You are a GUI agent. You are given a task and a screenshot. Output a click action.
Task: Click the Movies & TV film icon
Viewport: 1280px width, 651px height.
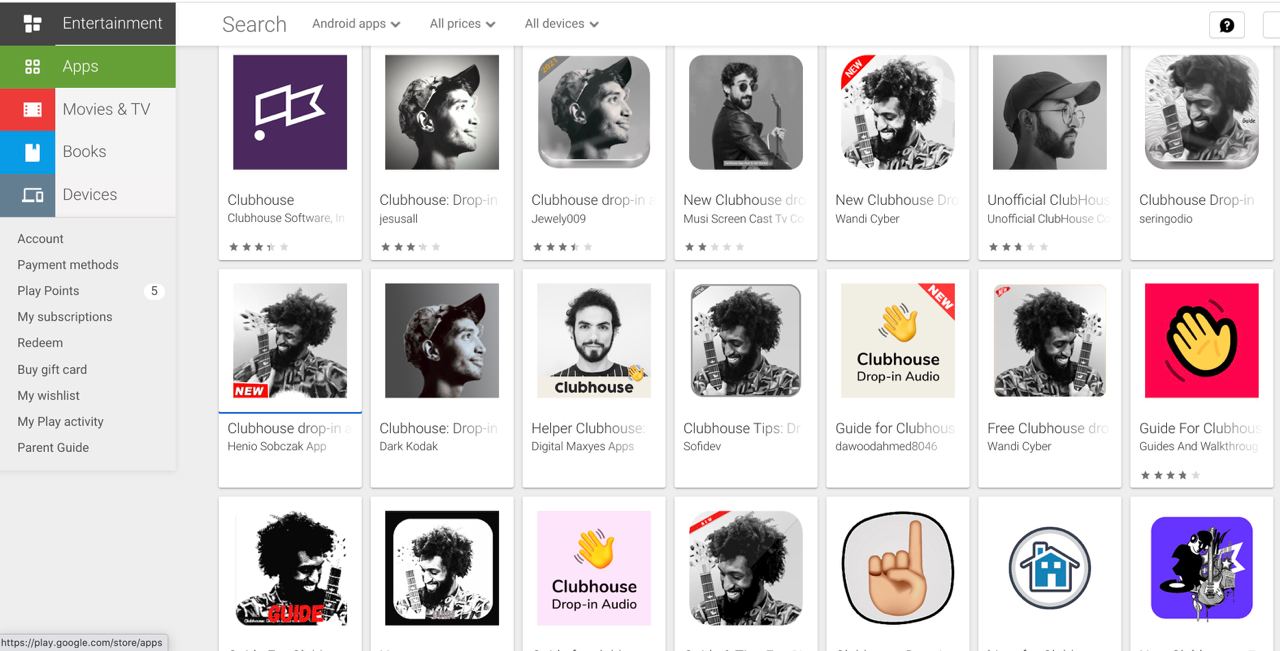pyautogui.click(x=32, y=109)
